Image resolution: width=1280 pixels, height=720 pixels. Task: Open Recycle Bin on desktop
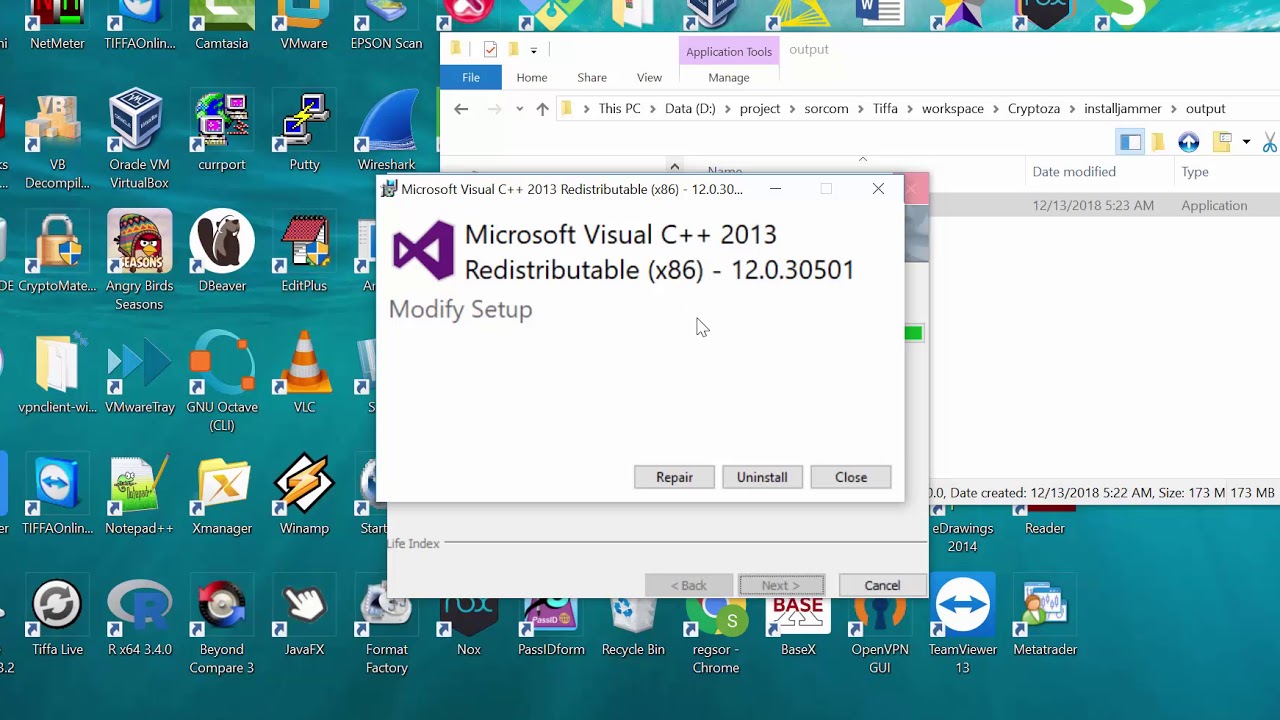[x=633, y=625]
